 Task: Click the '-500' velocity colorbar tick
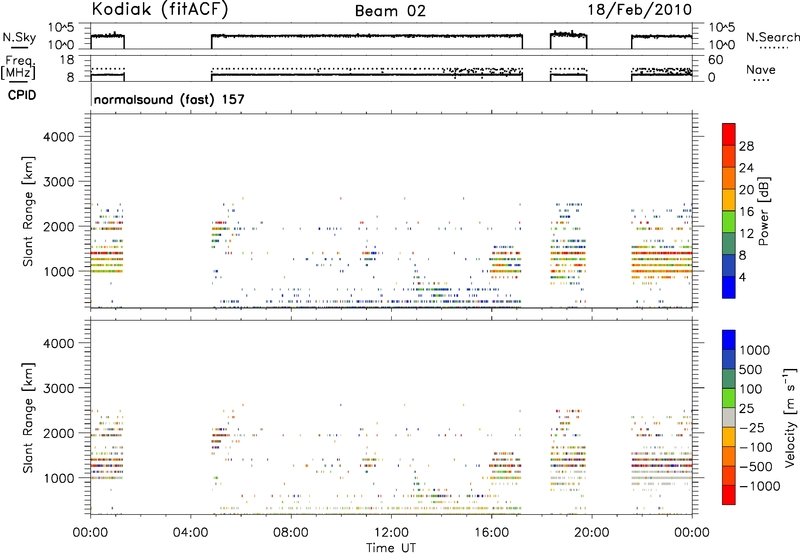click(x=755, y=467)
